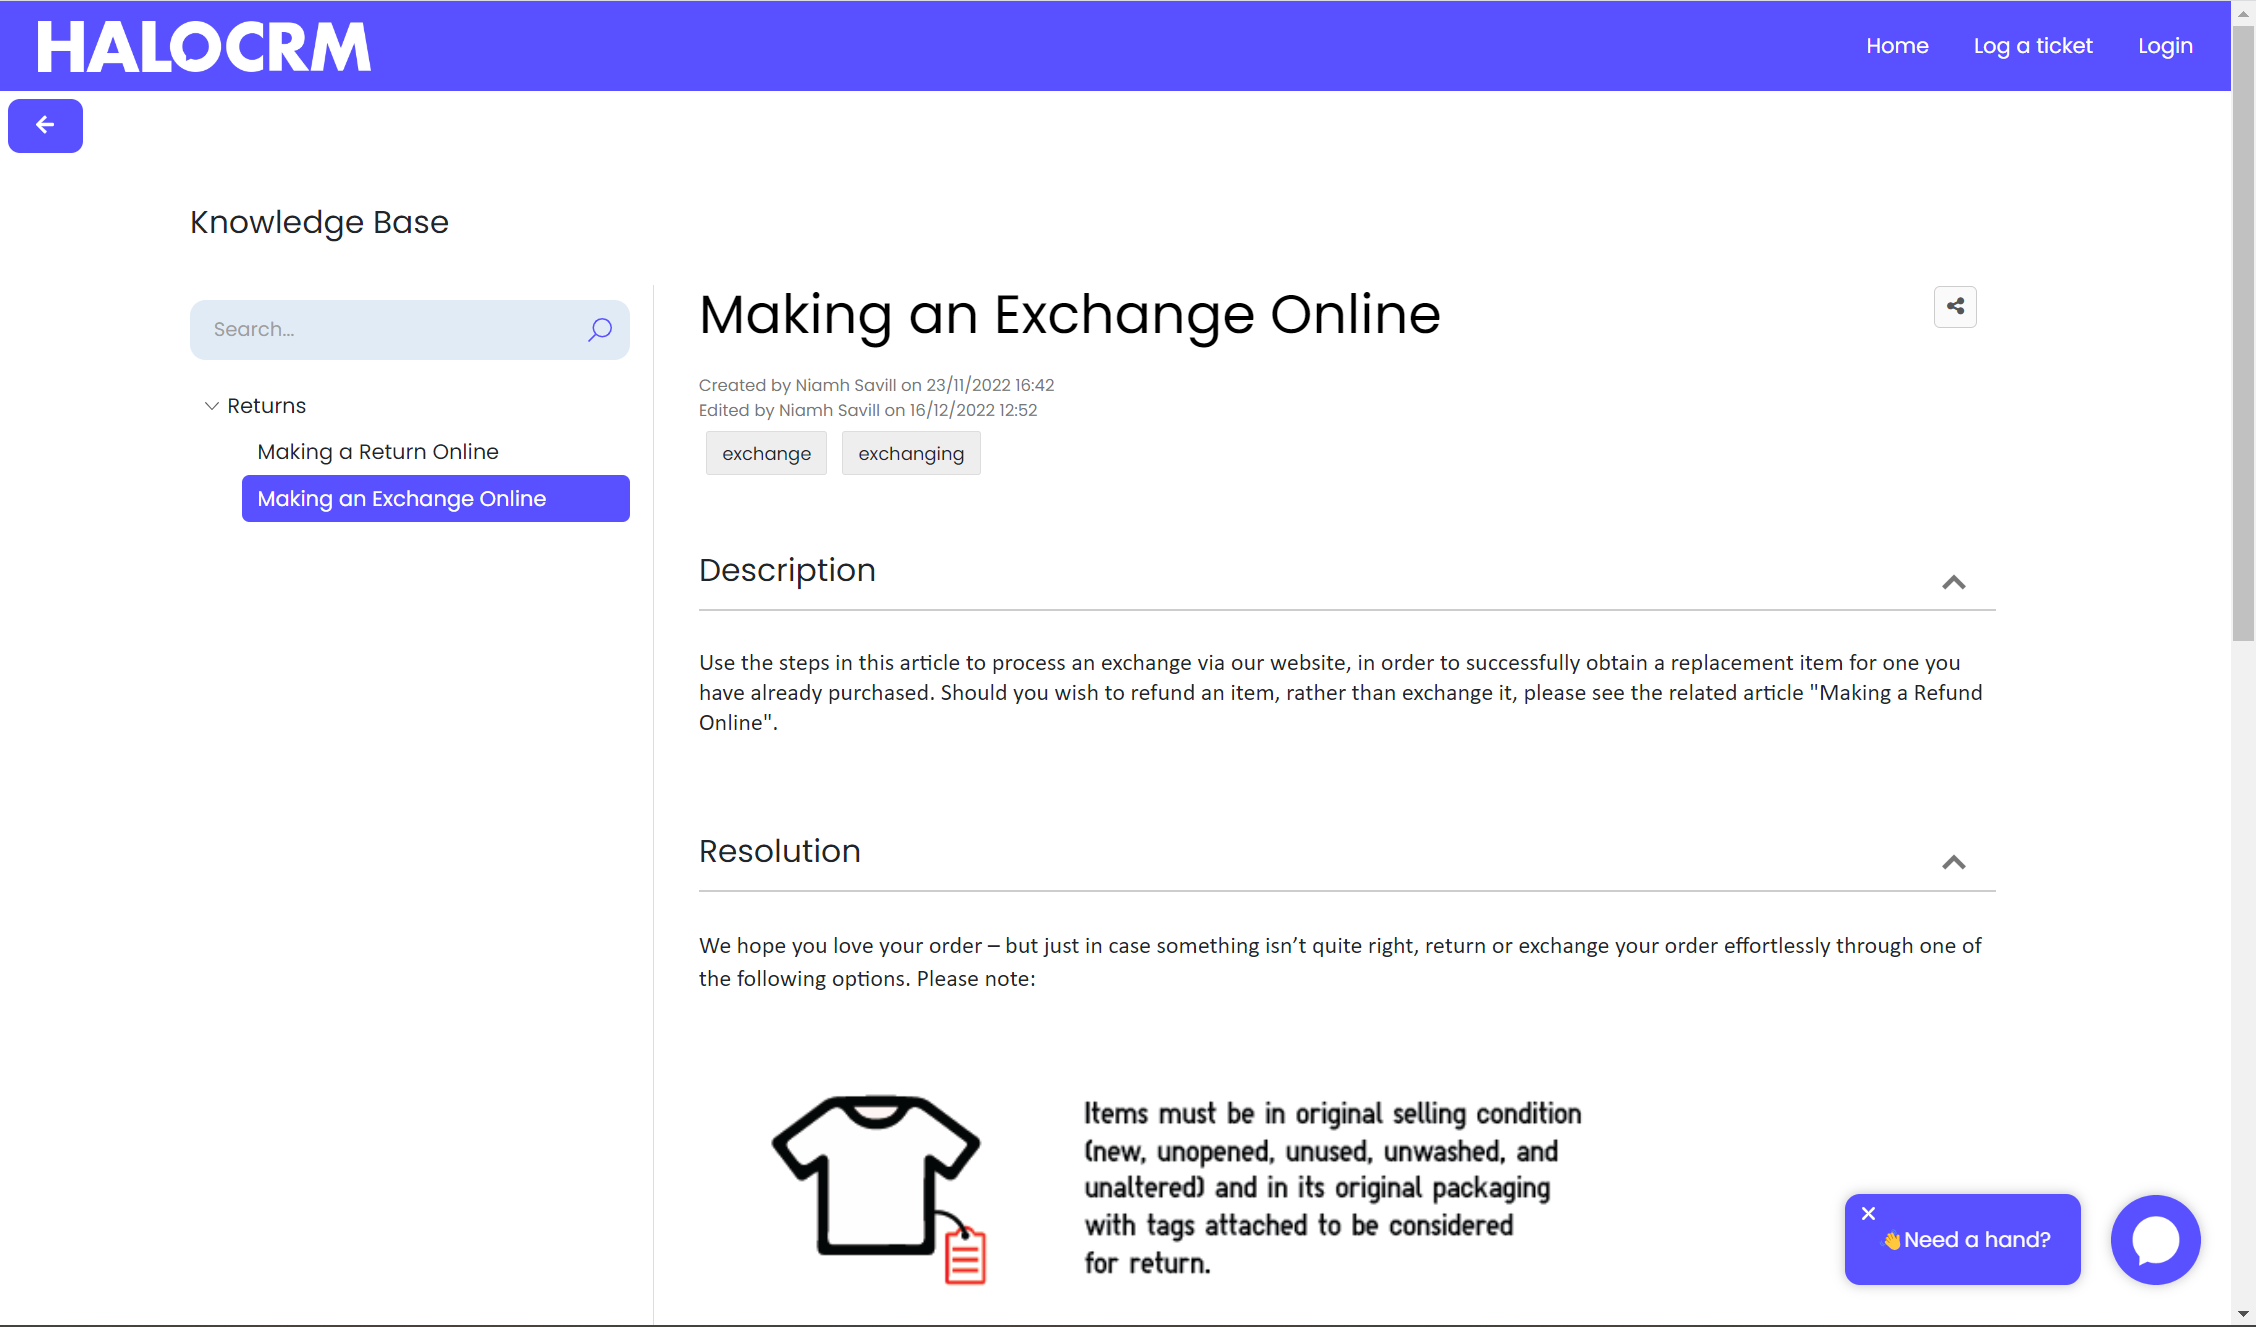Click the t-shirt return policy image
This screenshot has width=2256, height=1327.
pyautogui.click(x=879, y=1188)
